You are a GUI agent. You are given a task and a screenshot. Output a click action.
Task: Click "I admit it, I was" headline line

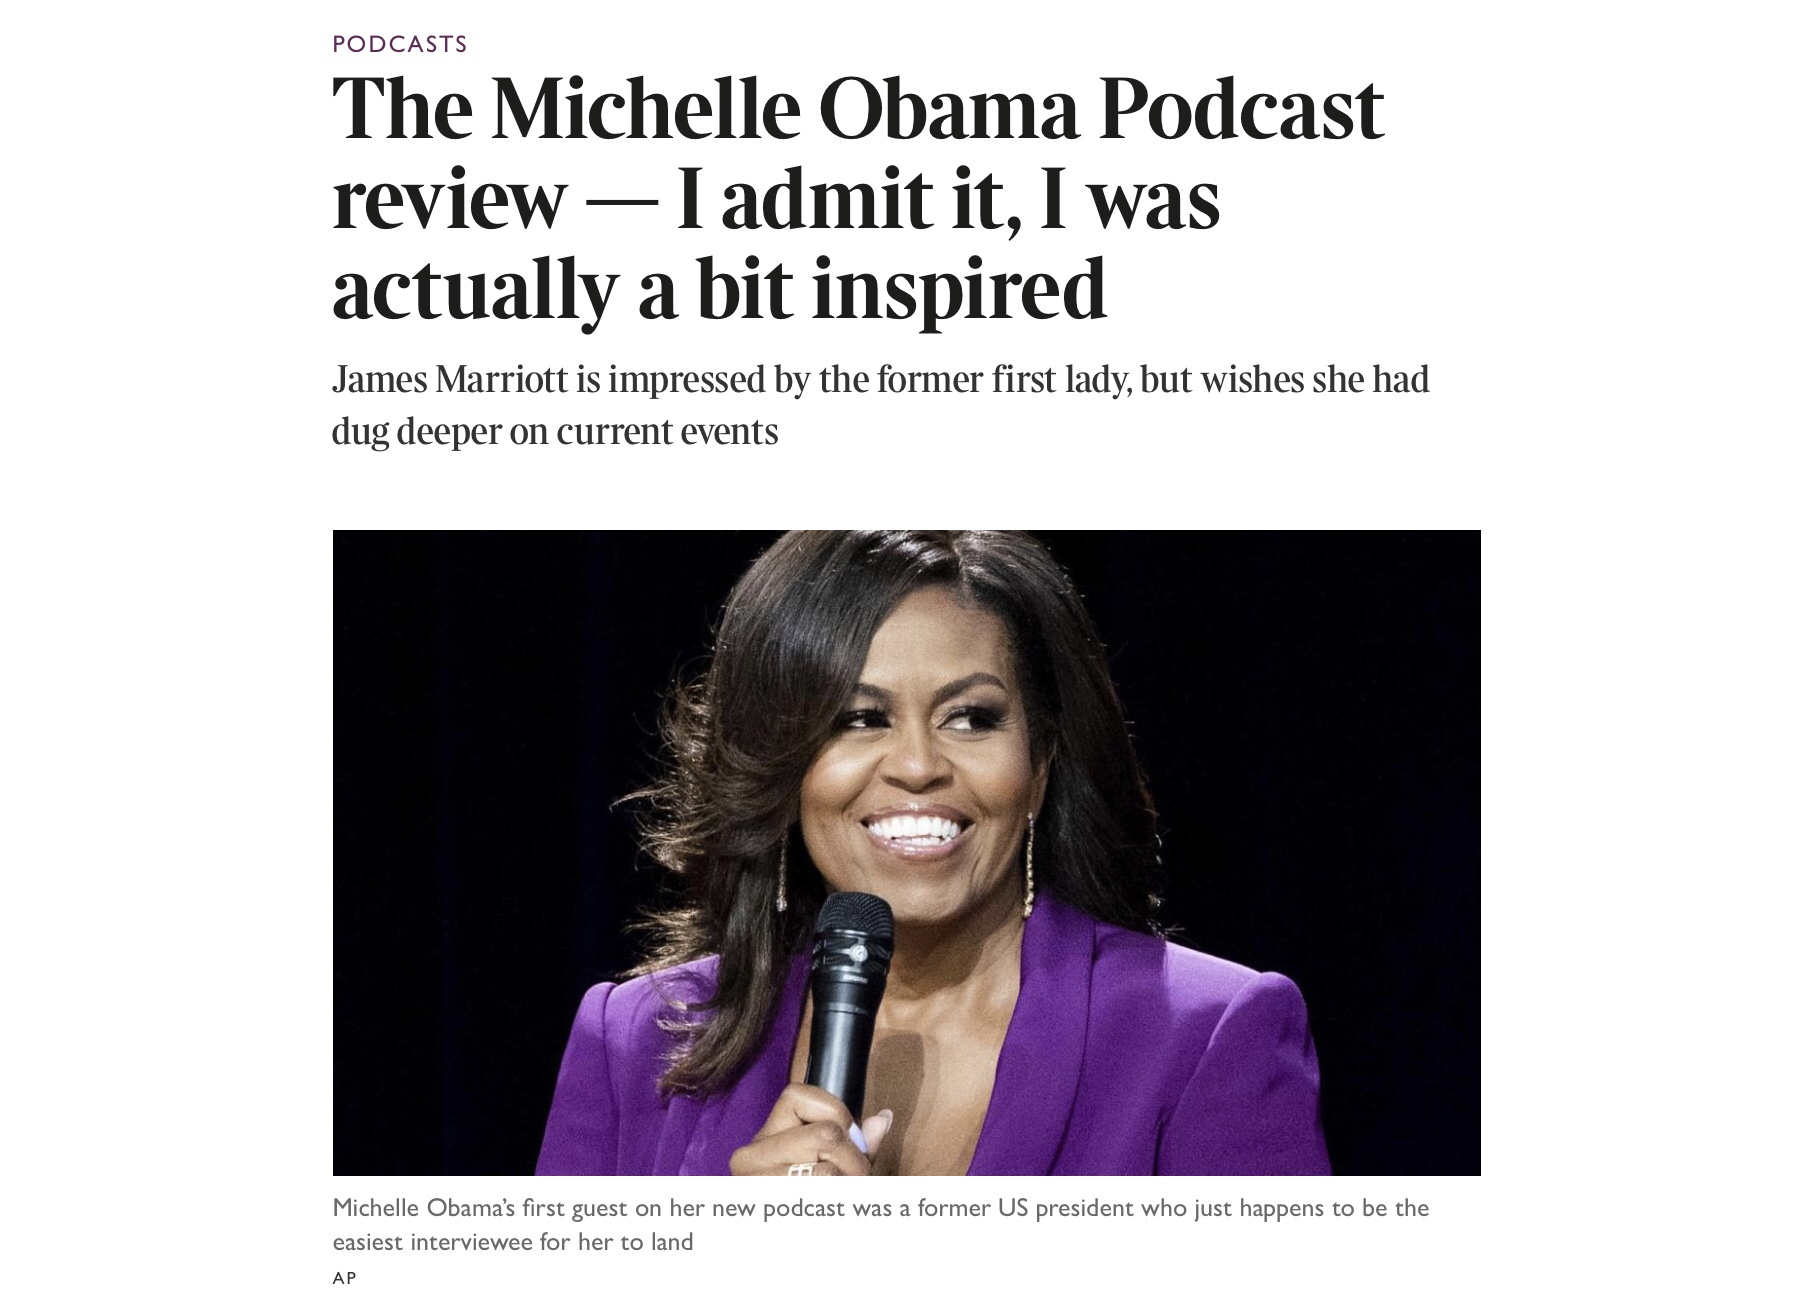948,198
